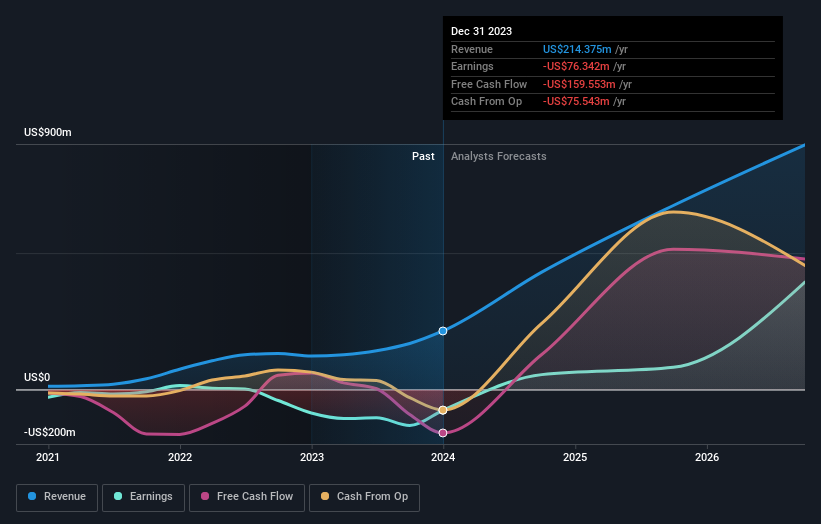
Task: Click the orange Cash From Op data point
Action: tap(443, 410)
